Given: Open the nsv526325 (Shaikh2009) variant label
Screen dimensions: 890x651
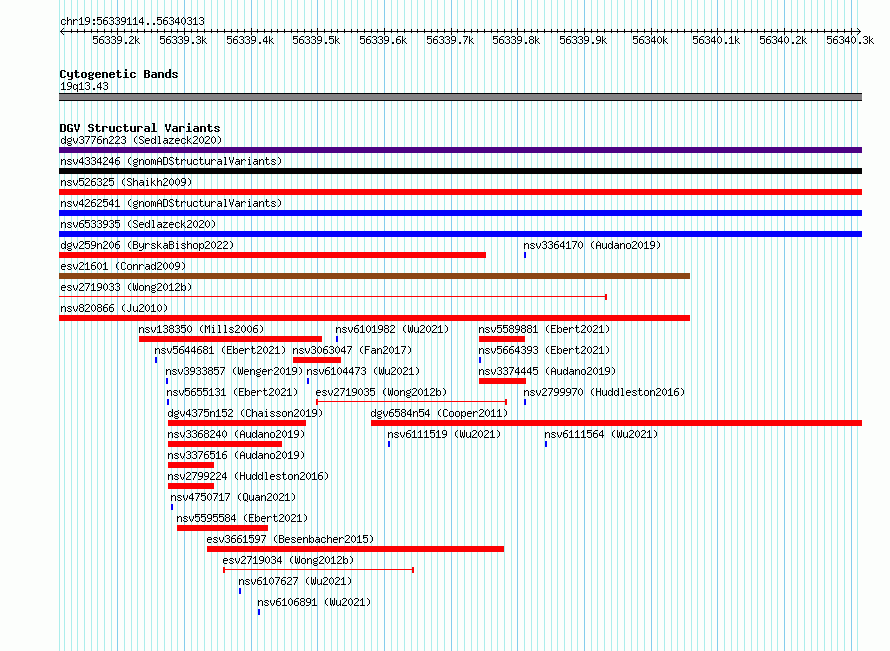Looking at the screenshot, I should point(126,182).
